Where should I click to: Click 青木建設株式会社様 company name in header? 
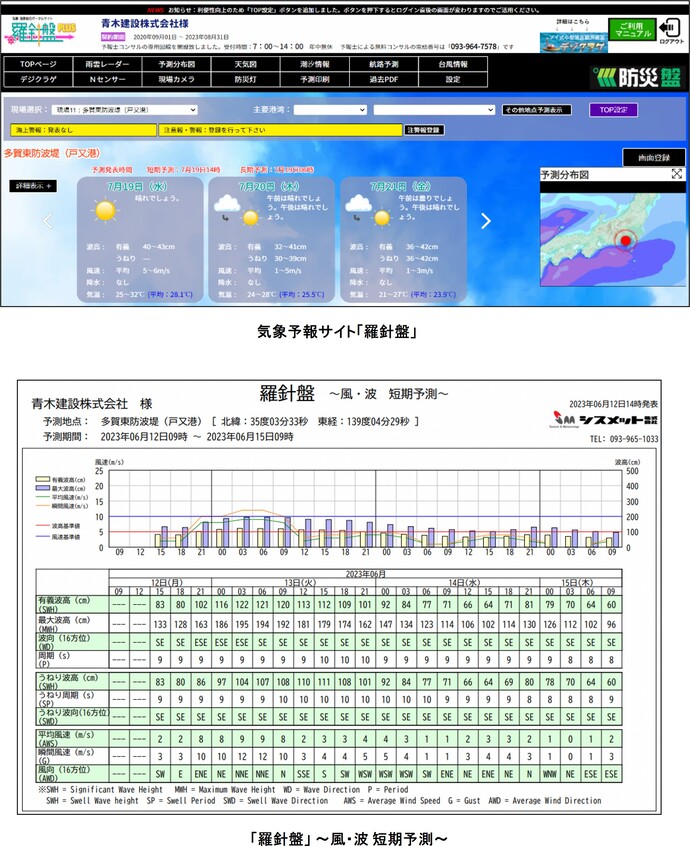[145, 24]
